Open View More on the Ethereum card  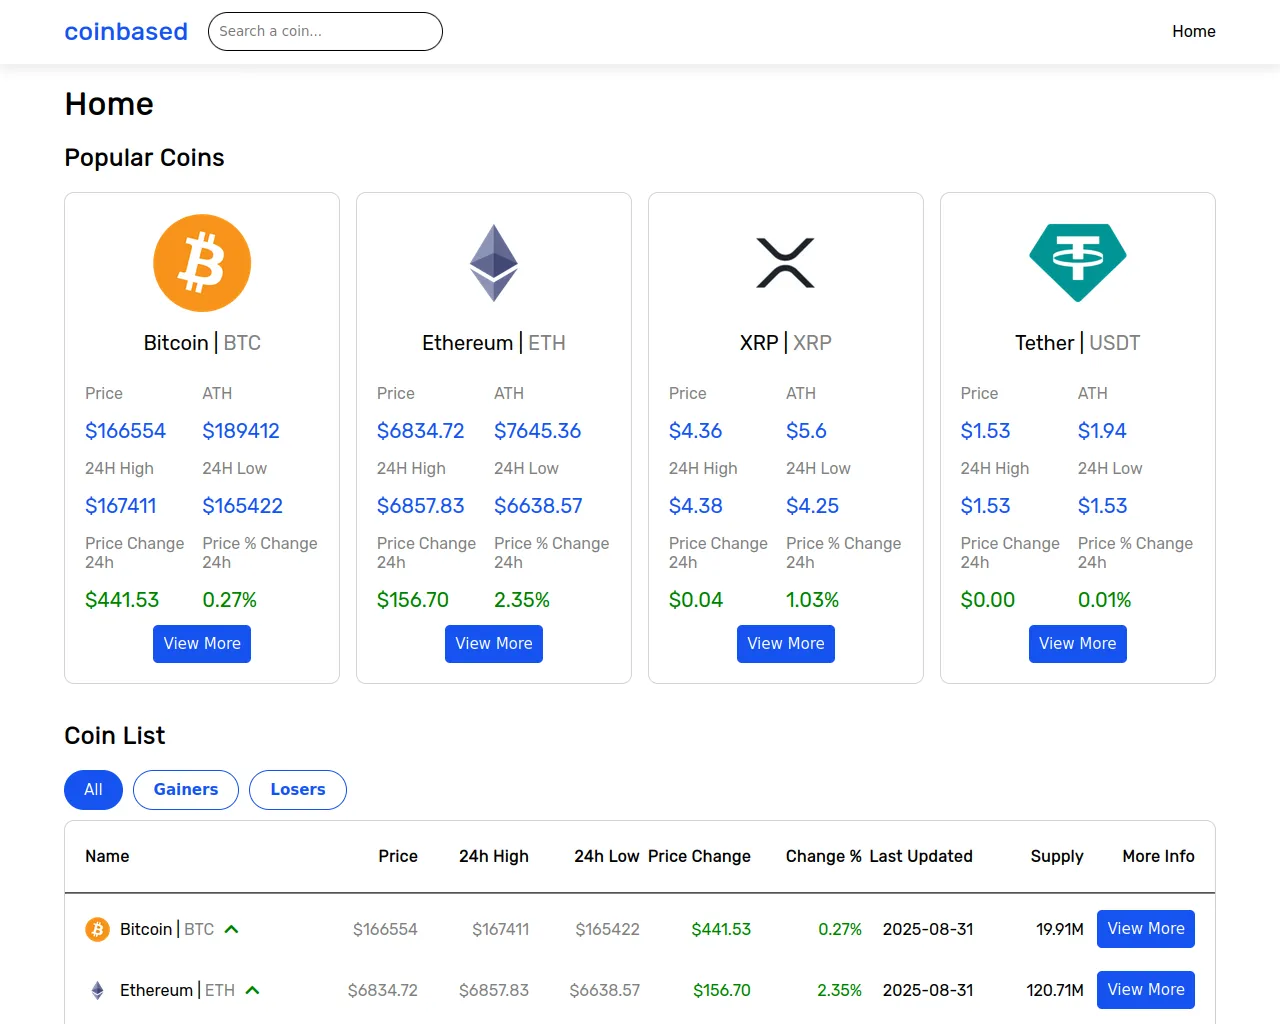(494, 643)
